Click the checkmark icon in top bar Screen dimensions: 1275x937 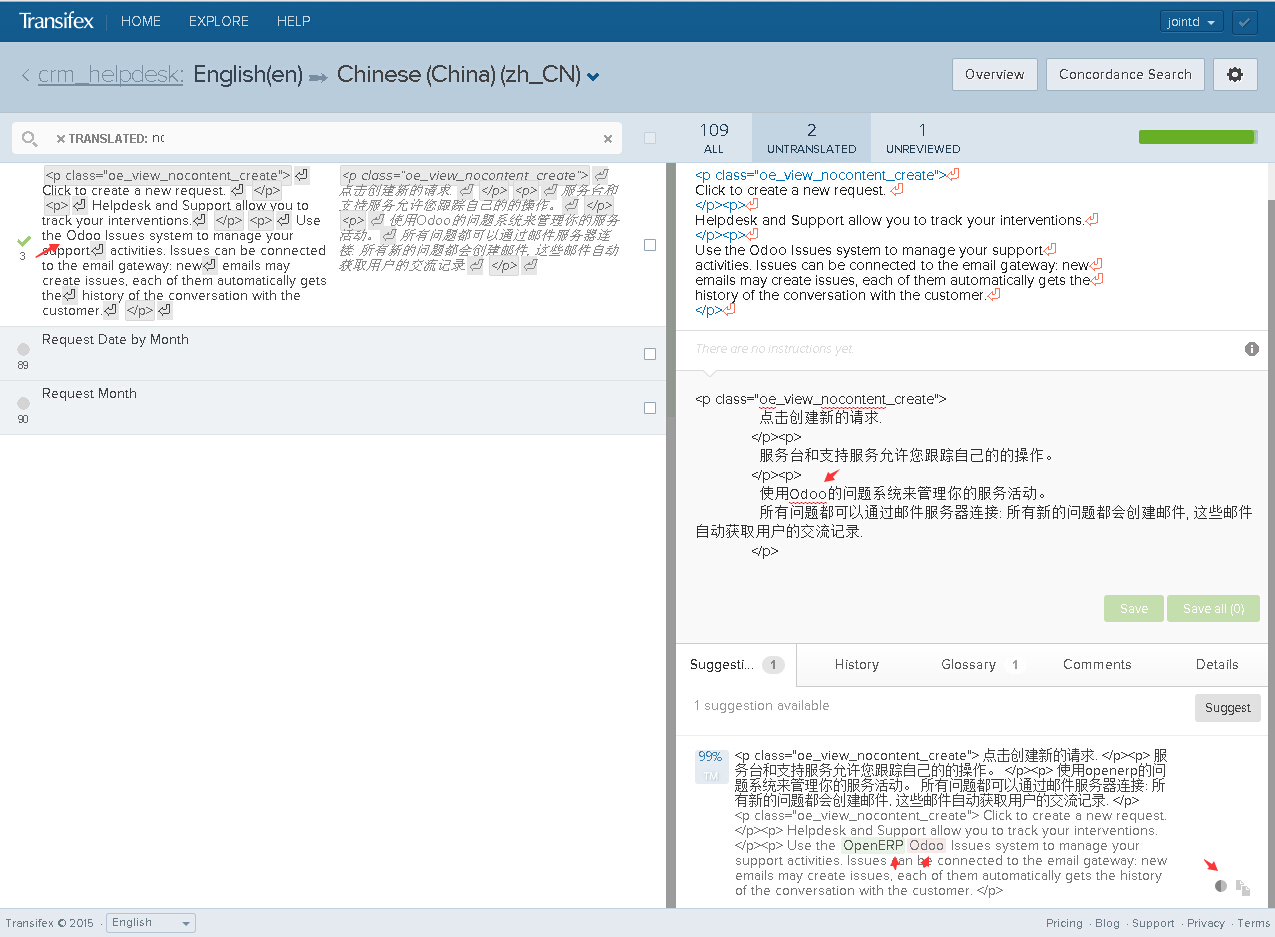pos(1245,22)
